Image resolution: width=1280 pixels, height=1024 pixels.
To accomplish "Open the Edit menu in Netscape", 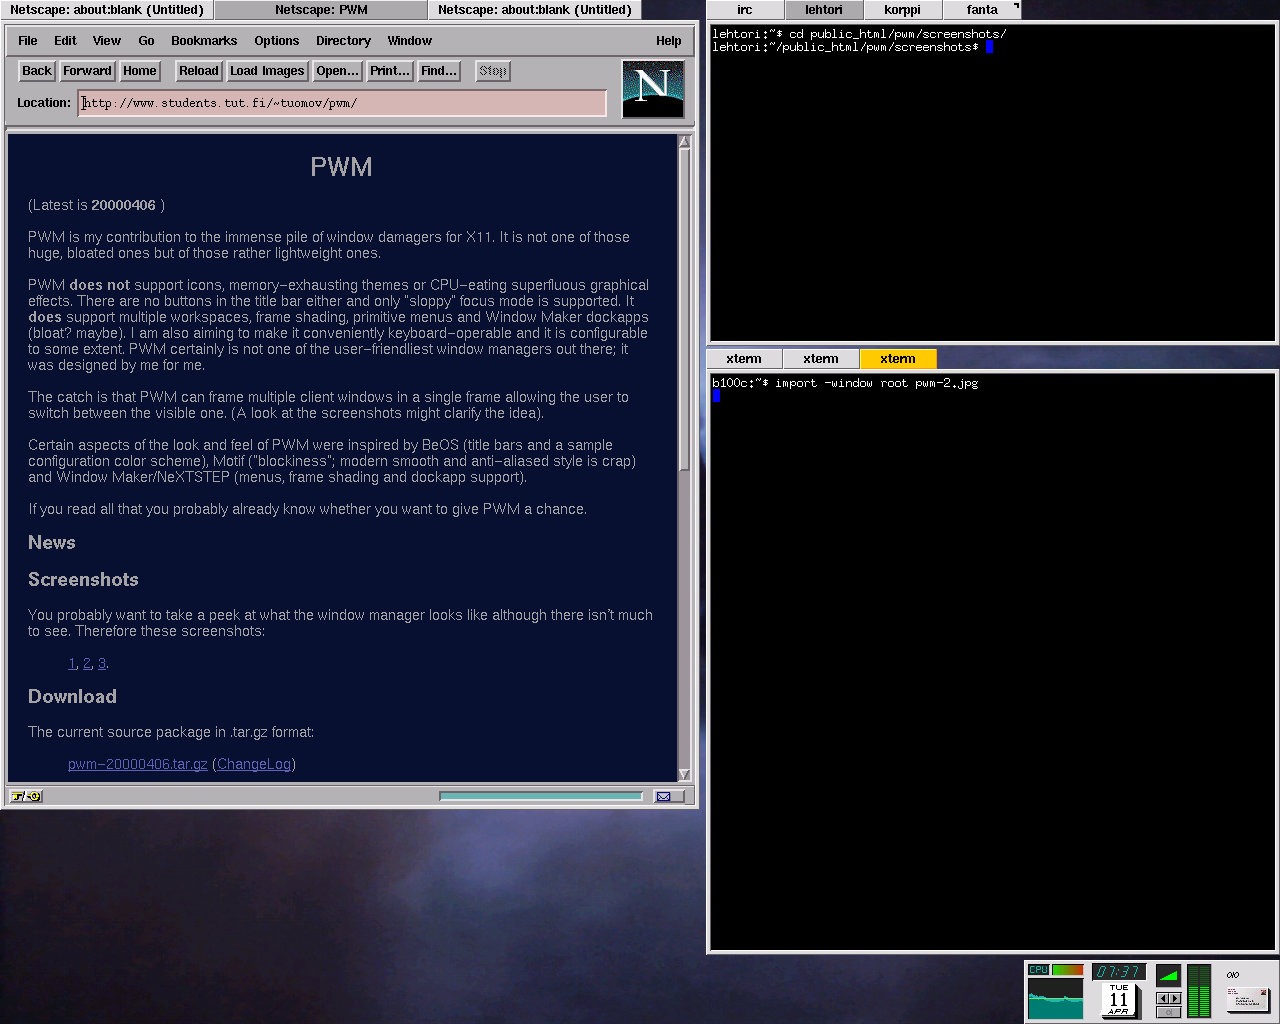I will pos(65,41).
